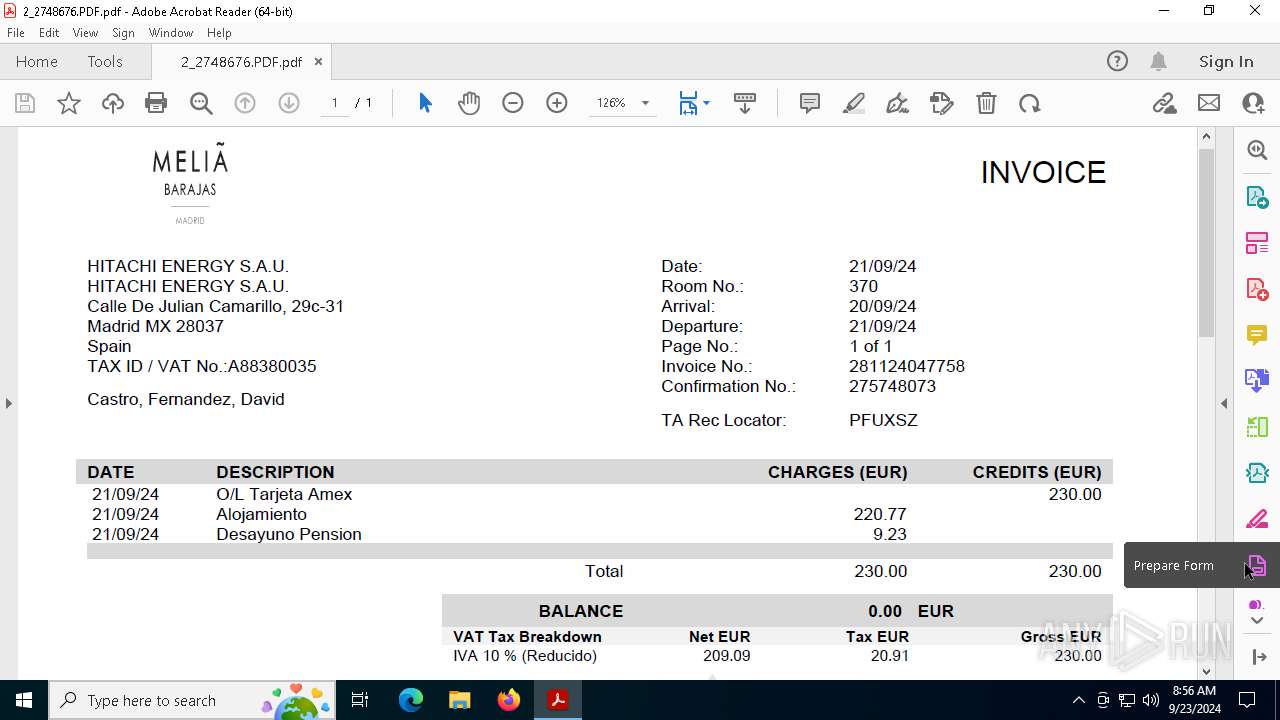
Task: Collapse the right tools pane arrow
Action: click(1224, 403)
